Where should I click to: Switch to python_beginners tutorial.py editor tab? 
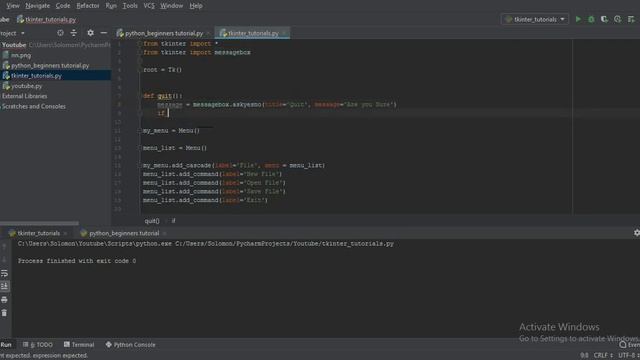[164, 33]
